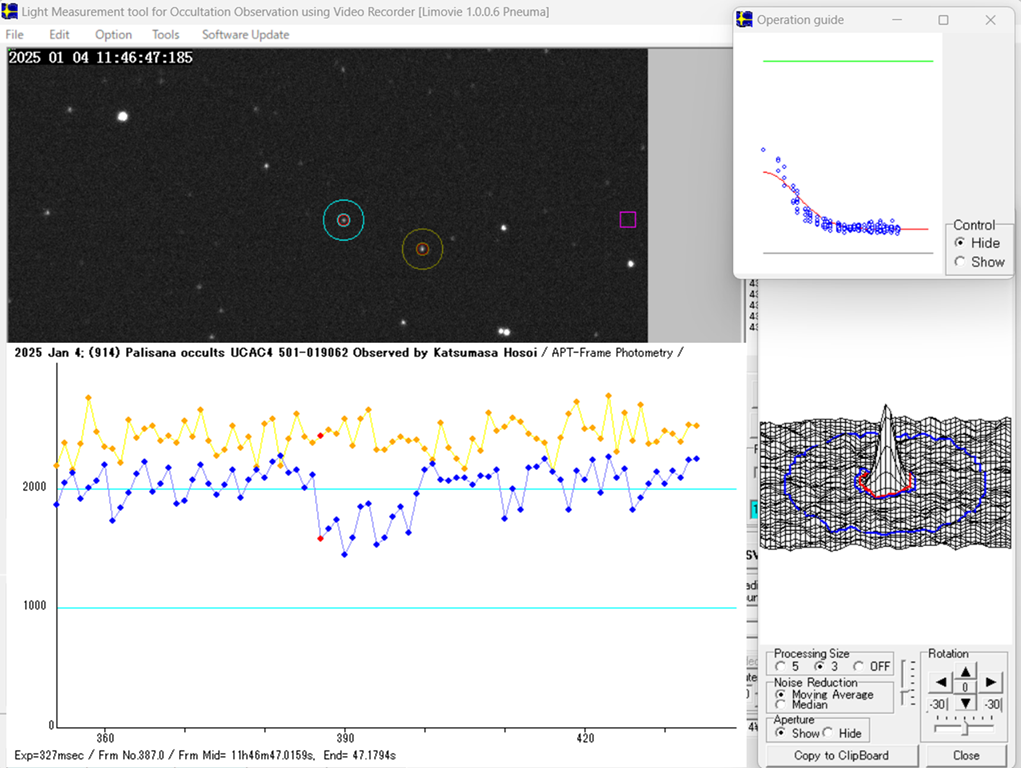This screenshot has height=768, width=1021.
Task: Click the horizontal Rotation slider track
Action: tap(964, 727)
